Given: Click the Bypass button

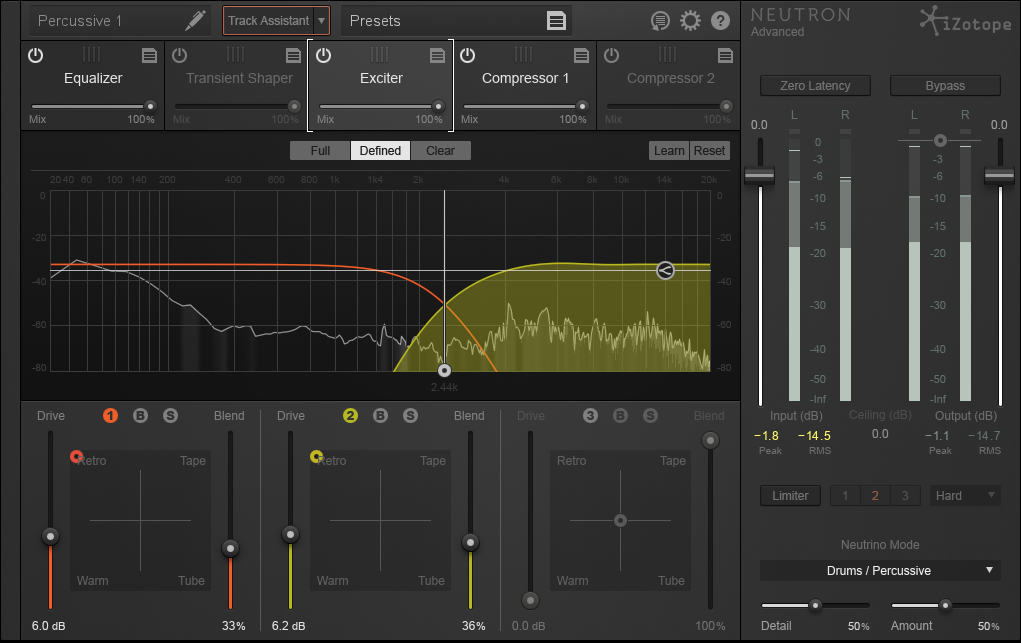Looking at the screenshot, I should (945, 85).
